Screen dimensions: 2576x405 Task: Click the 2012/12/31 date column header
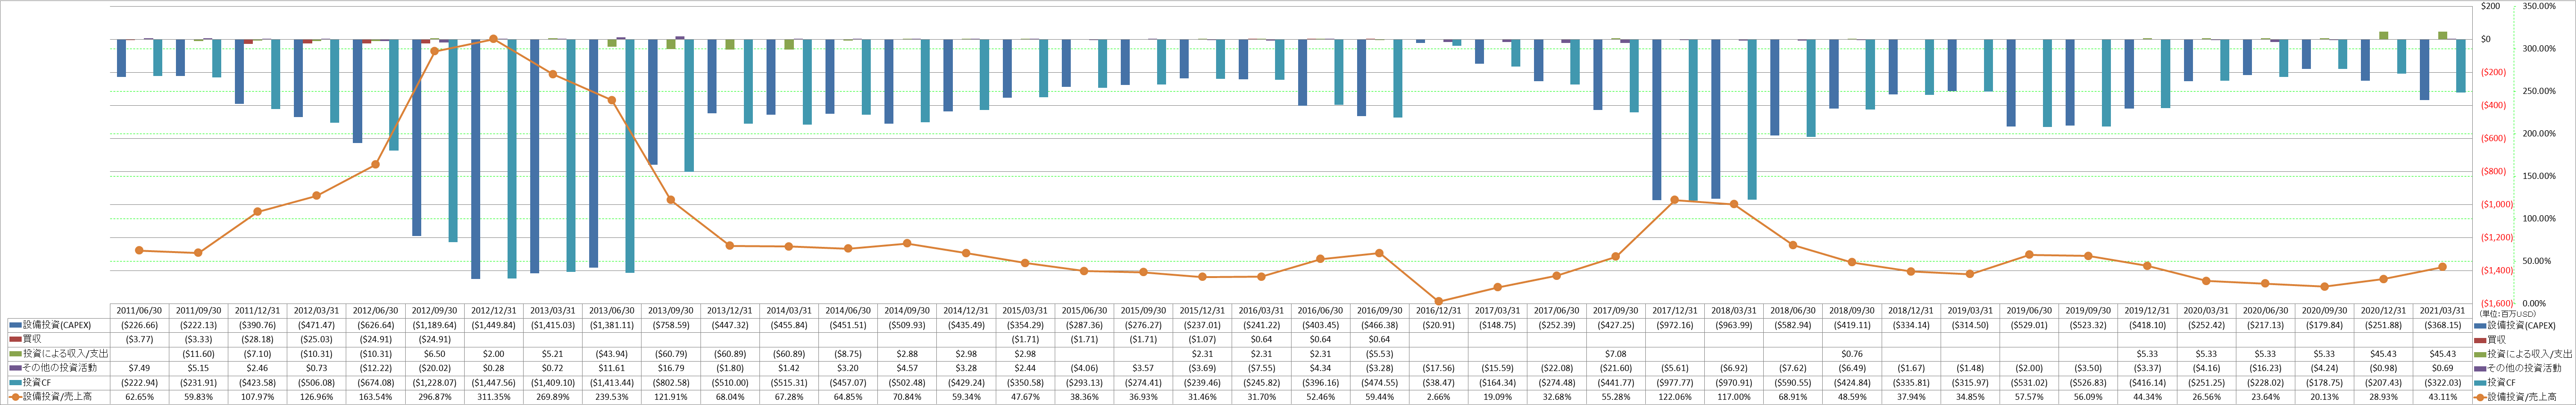point(493,311)
